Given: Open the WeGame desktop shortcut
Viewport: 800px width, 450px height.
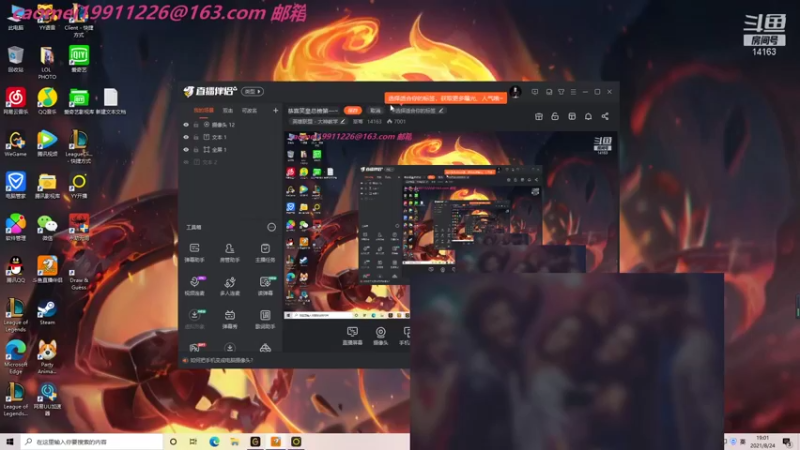Looking at the screenshot, I should (x=15, y=143).
